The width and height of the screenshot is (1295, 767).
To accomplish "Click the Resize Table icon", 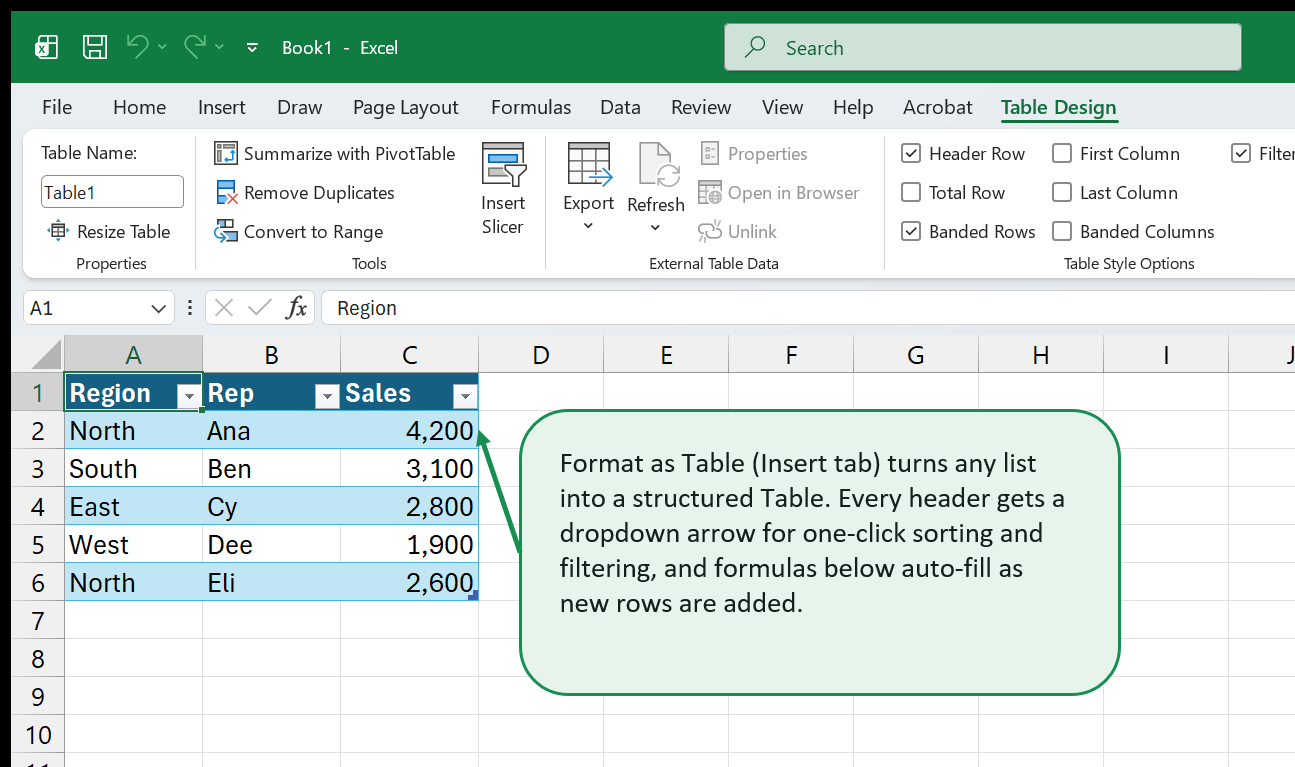I will 58,231.
